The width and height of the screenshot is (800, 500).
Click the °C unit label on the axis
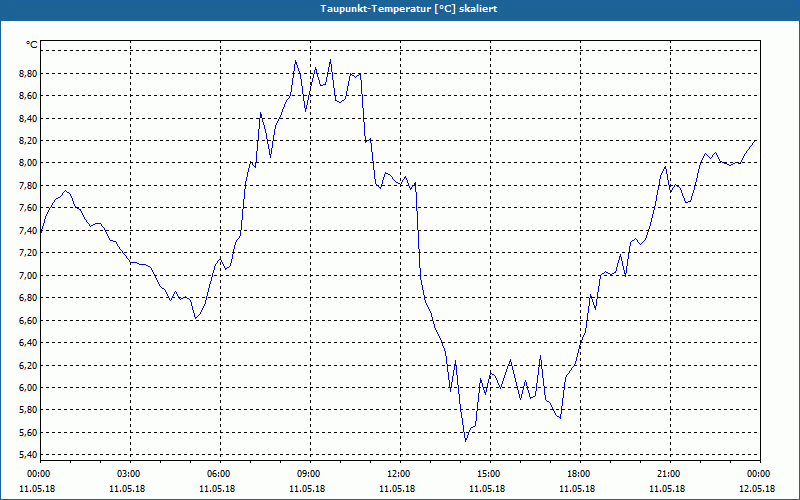(x=32, y=45)
